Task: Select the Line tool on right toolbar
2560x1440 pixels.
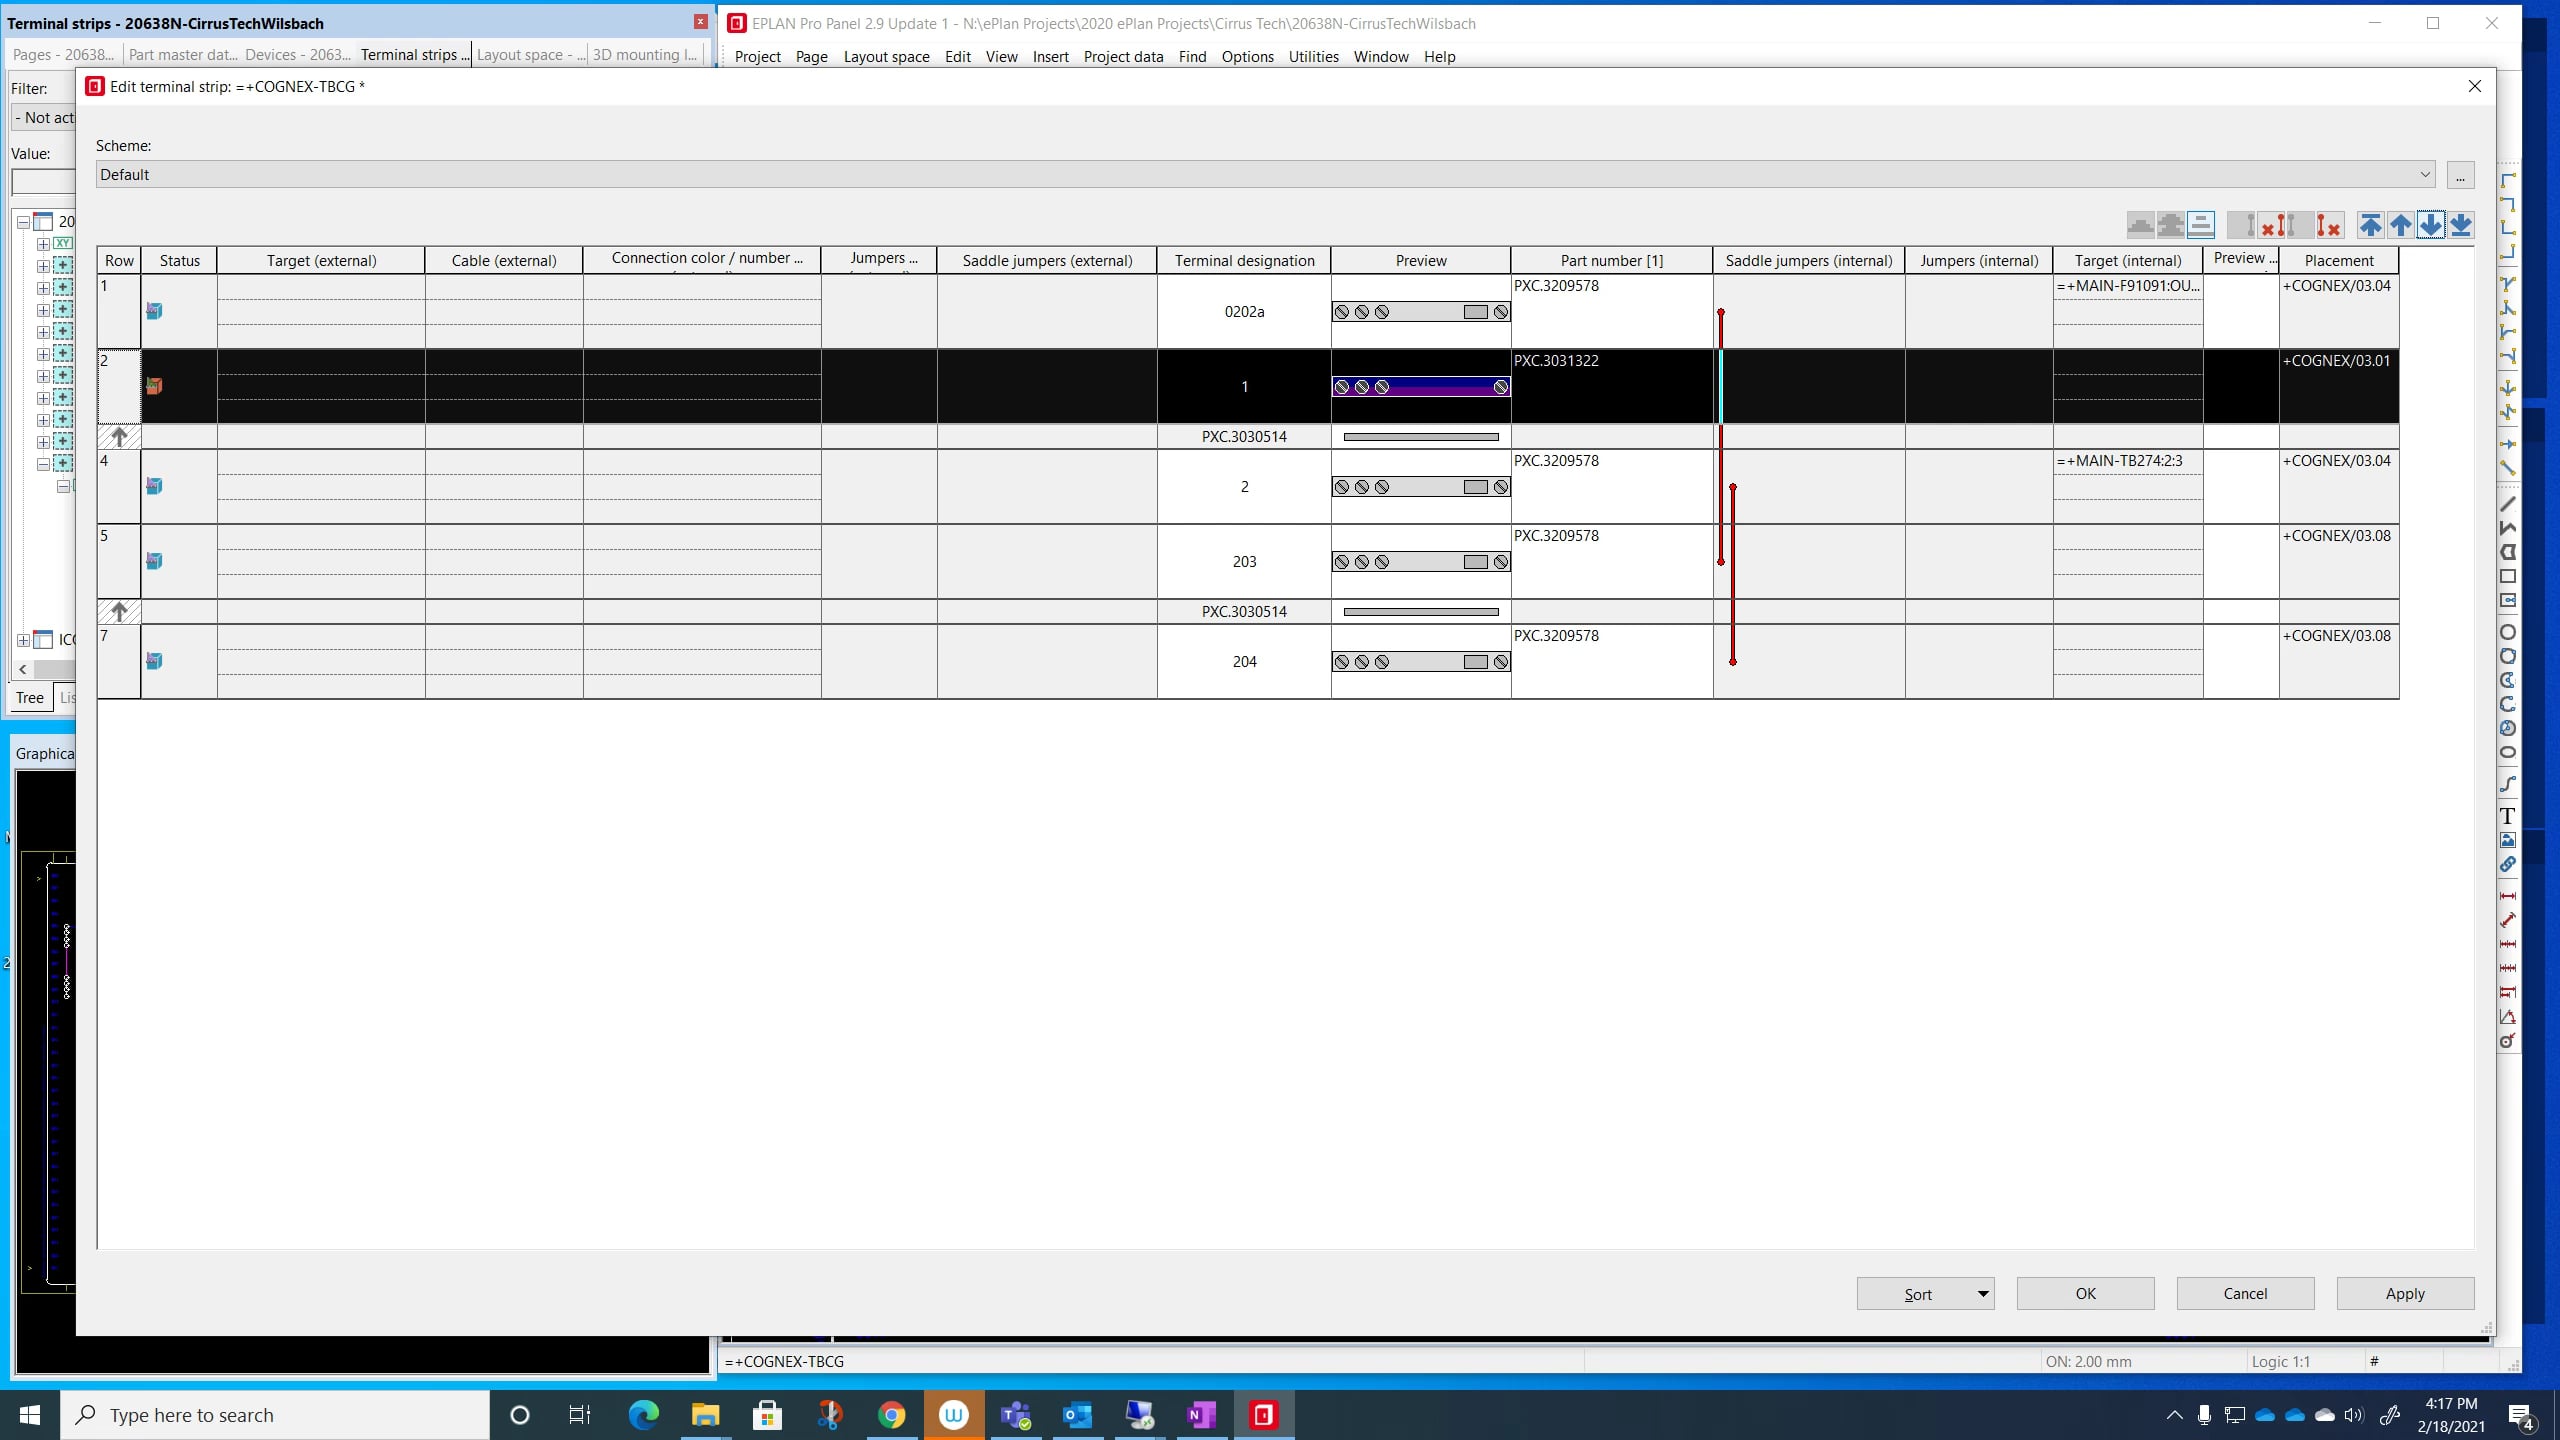Action: 2508,505
